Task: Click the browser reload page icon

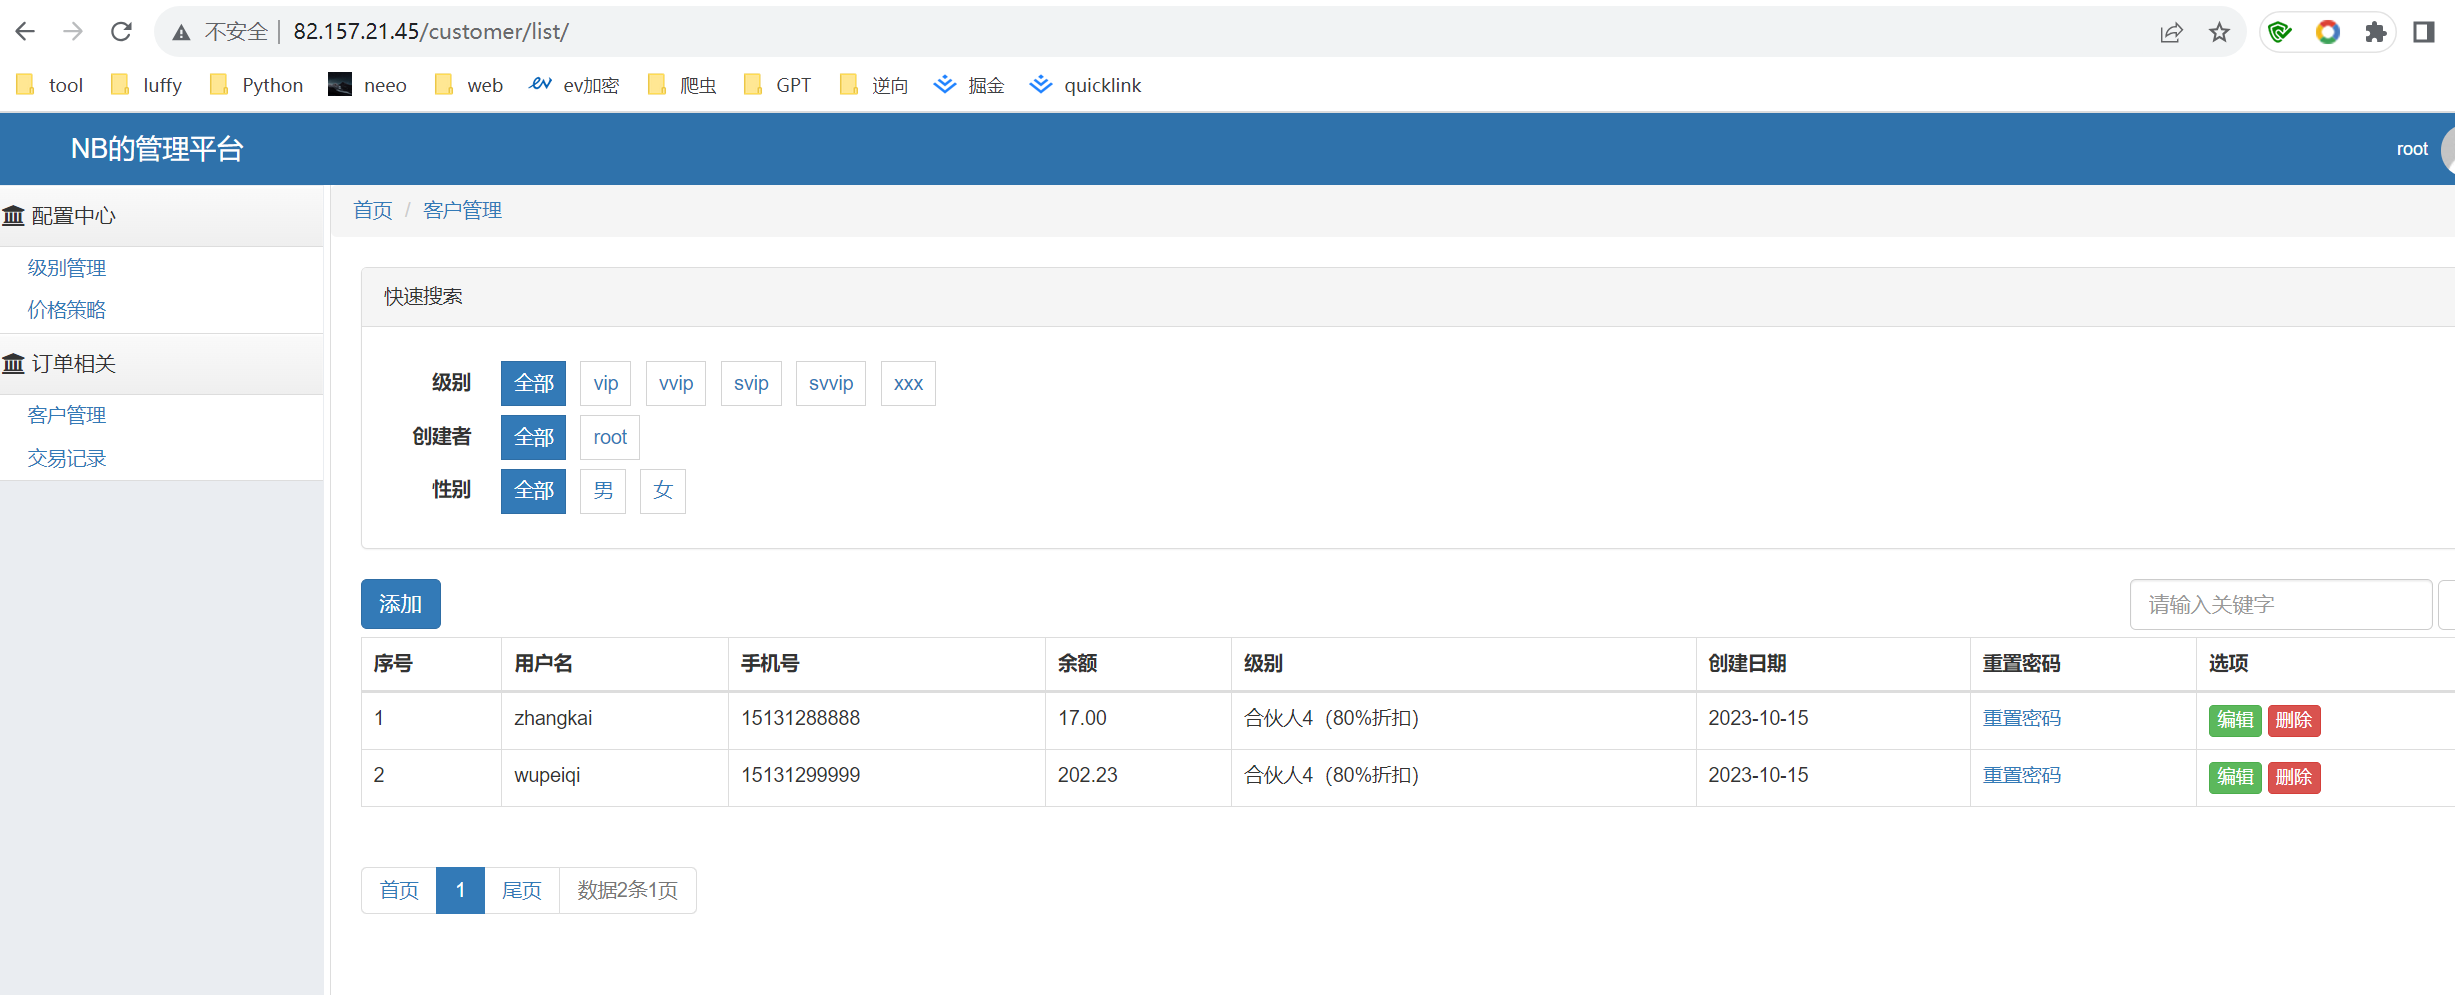Action: pyautogui.click(x=121, y=32)
